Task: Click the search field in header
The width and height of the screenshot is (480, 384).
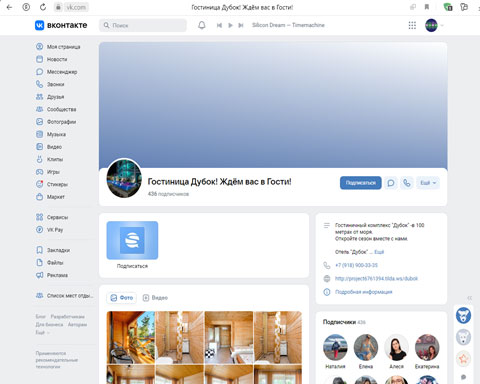Action: pos(143,25)
